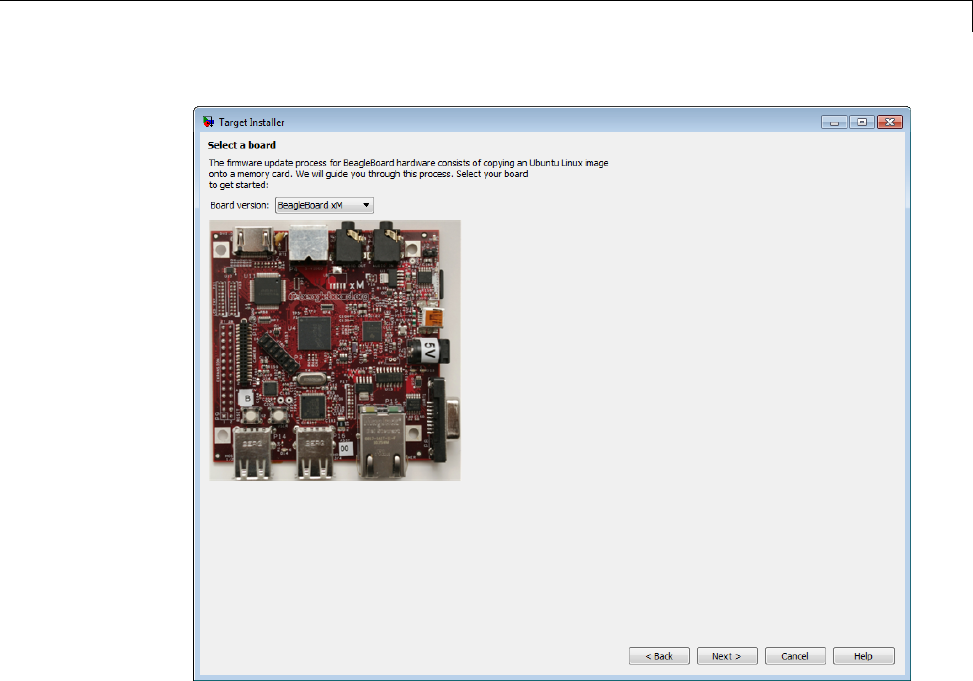Click the BeagleBoard xM board image
The width and height of the screenshot is (973, 681).
(335, 350)
